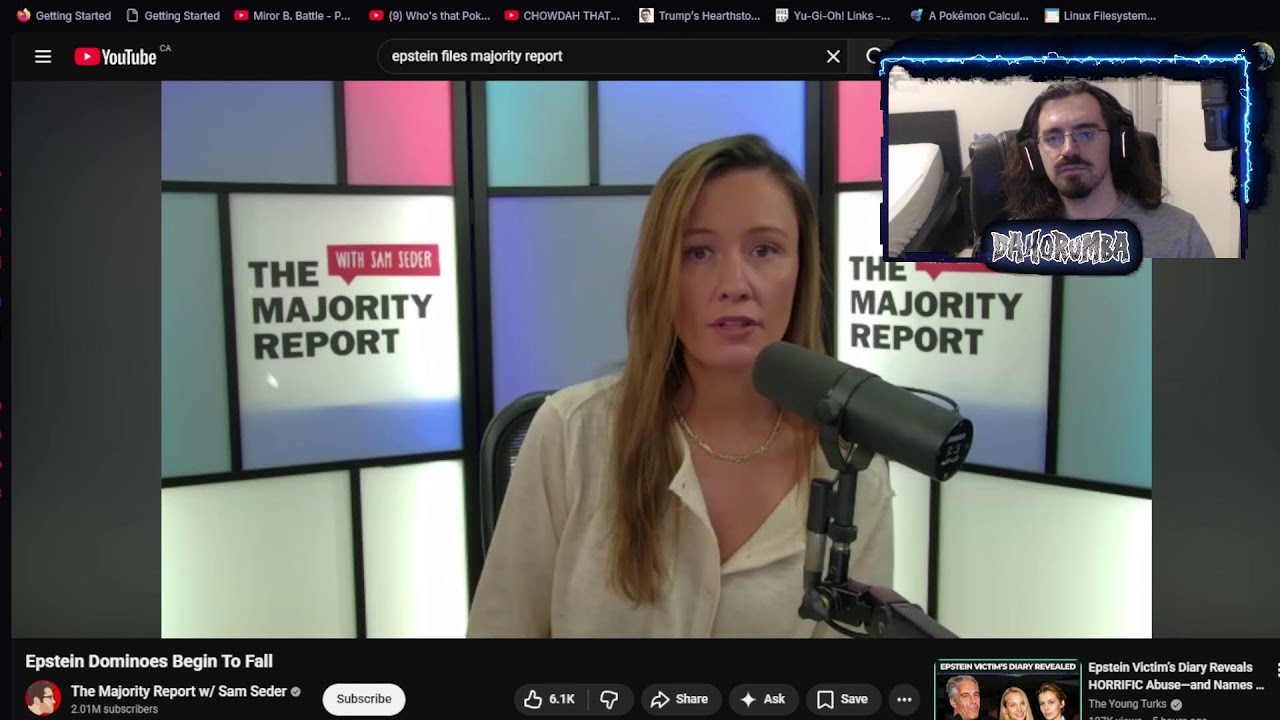The width and height of the screenshot is (1280, 720).
Task: Go to the YouTube home logo
Action: (116, 57)
